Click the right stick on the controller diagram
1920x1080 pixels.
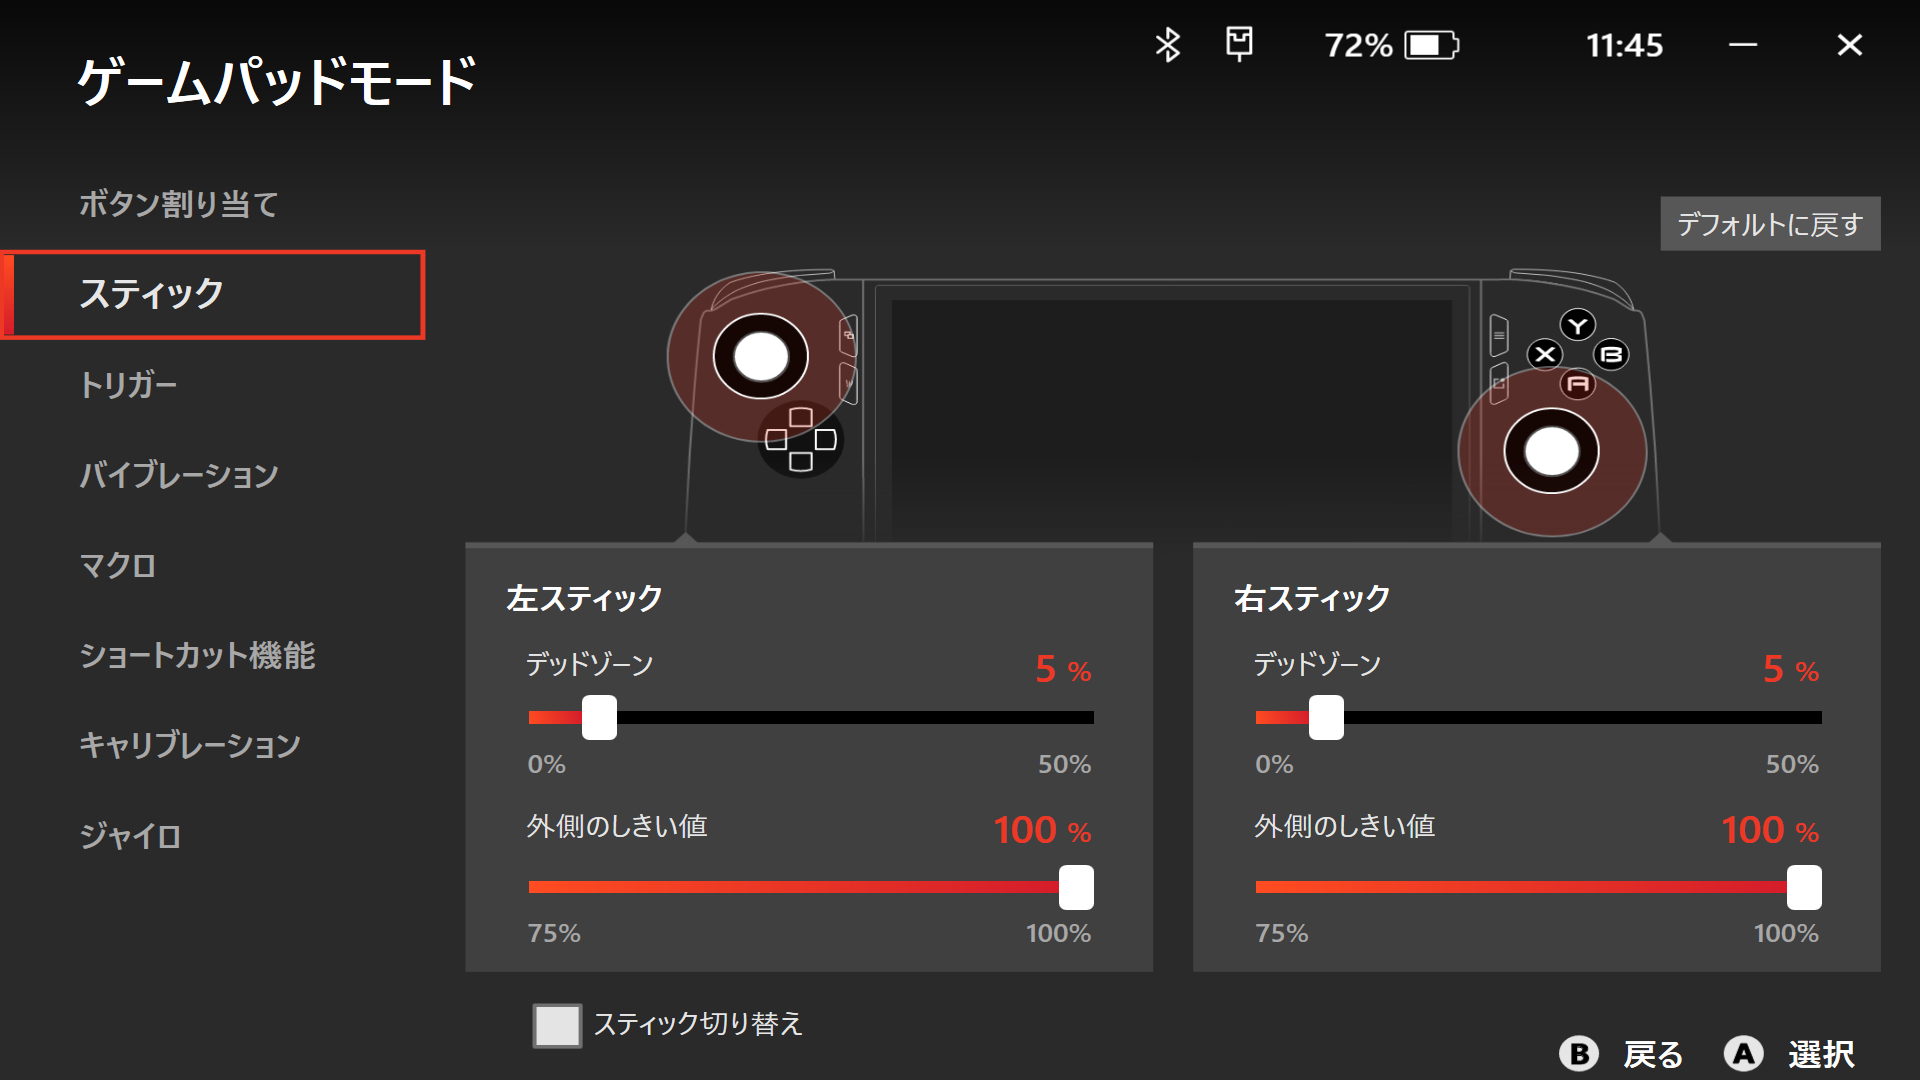click(x=1551, y=451)
